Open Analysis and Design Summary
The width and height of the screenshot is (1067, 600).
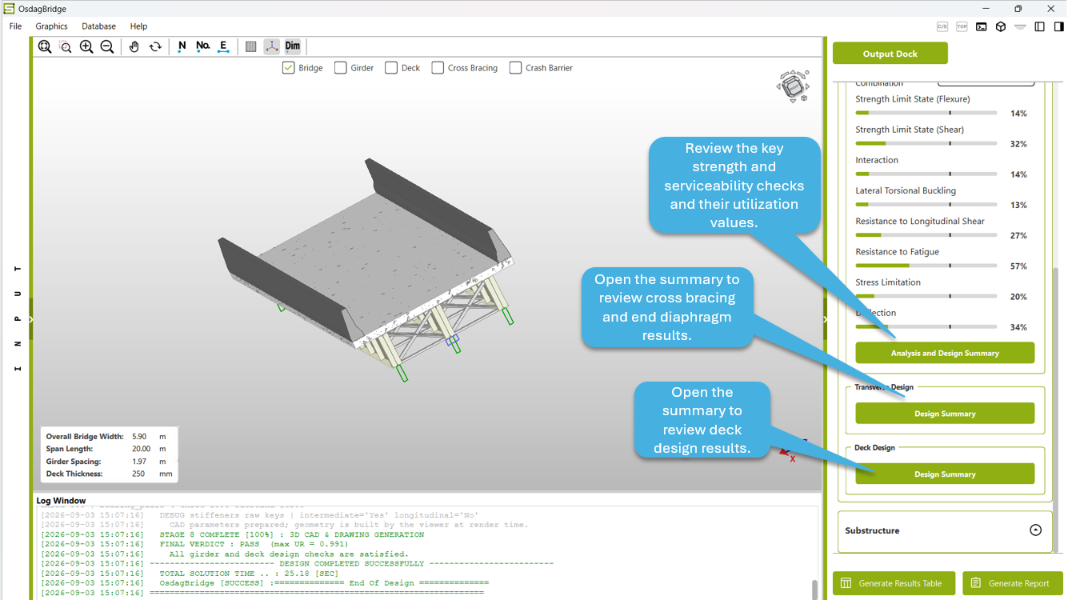tap(945, 353)
